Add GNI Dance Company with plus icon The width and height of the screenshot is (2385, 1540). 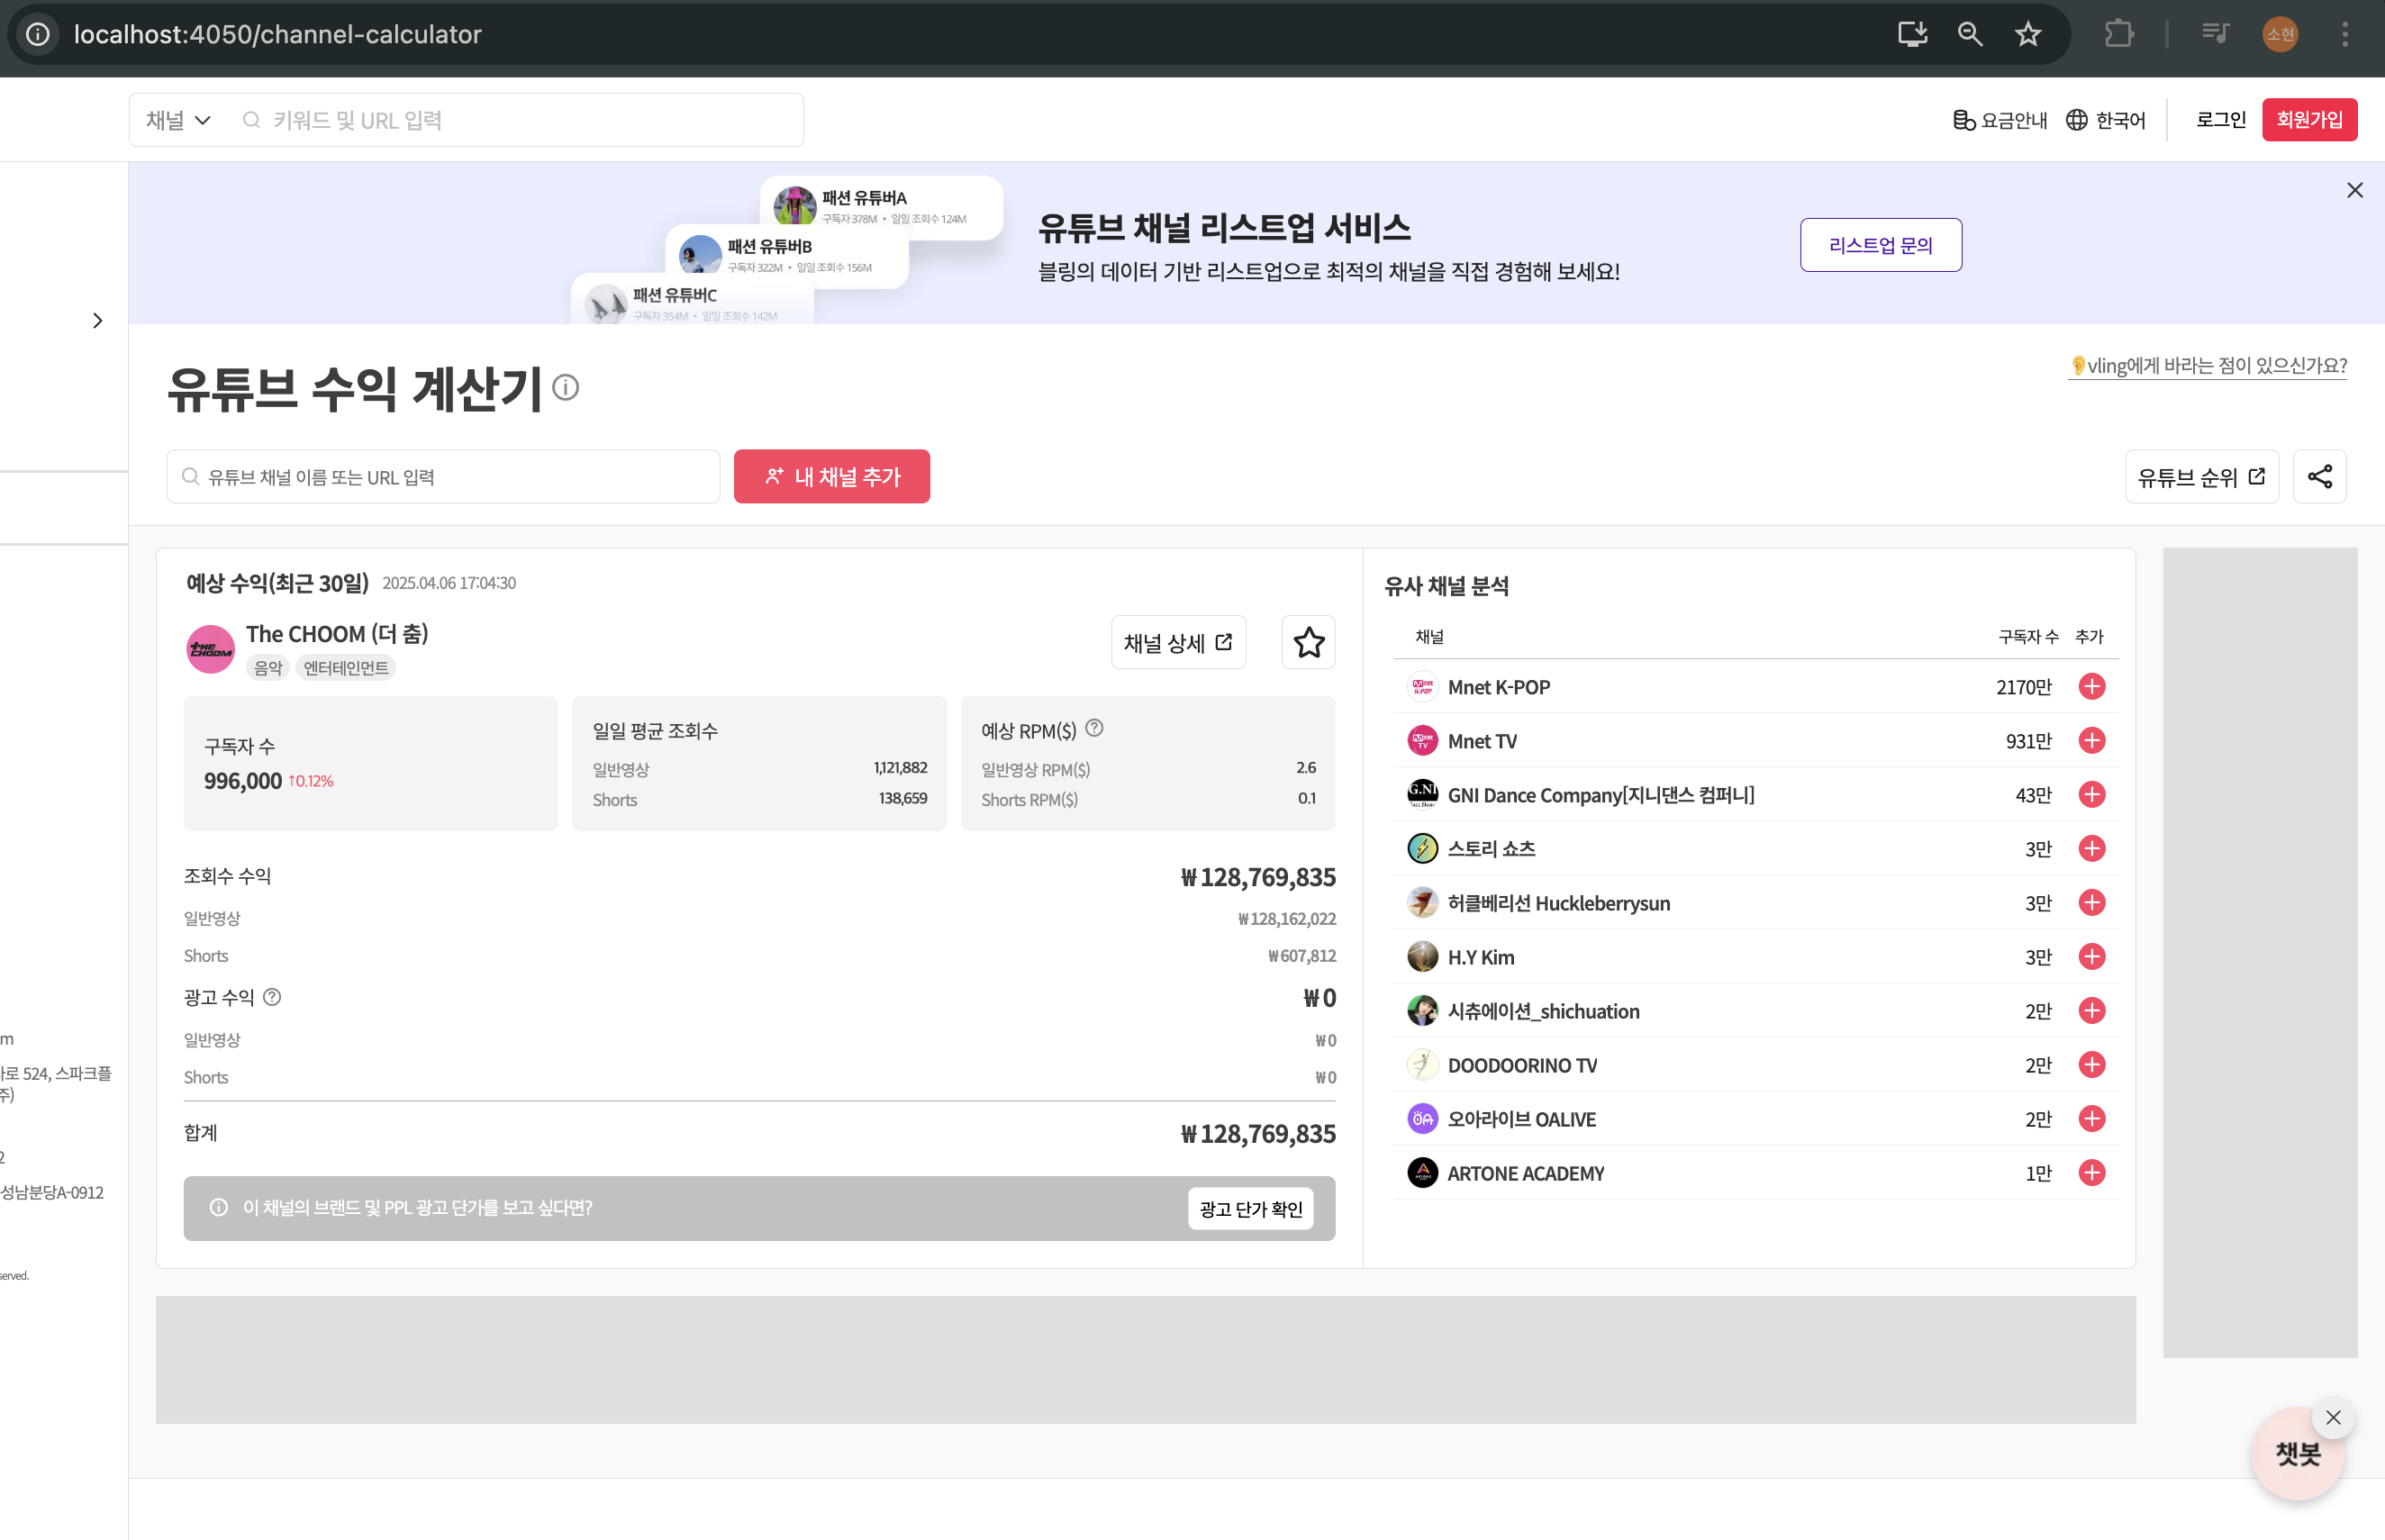tap(2091, 795)
